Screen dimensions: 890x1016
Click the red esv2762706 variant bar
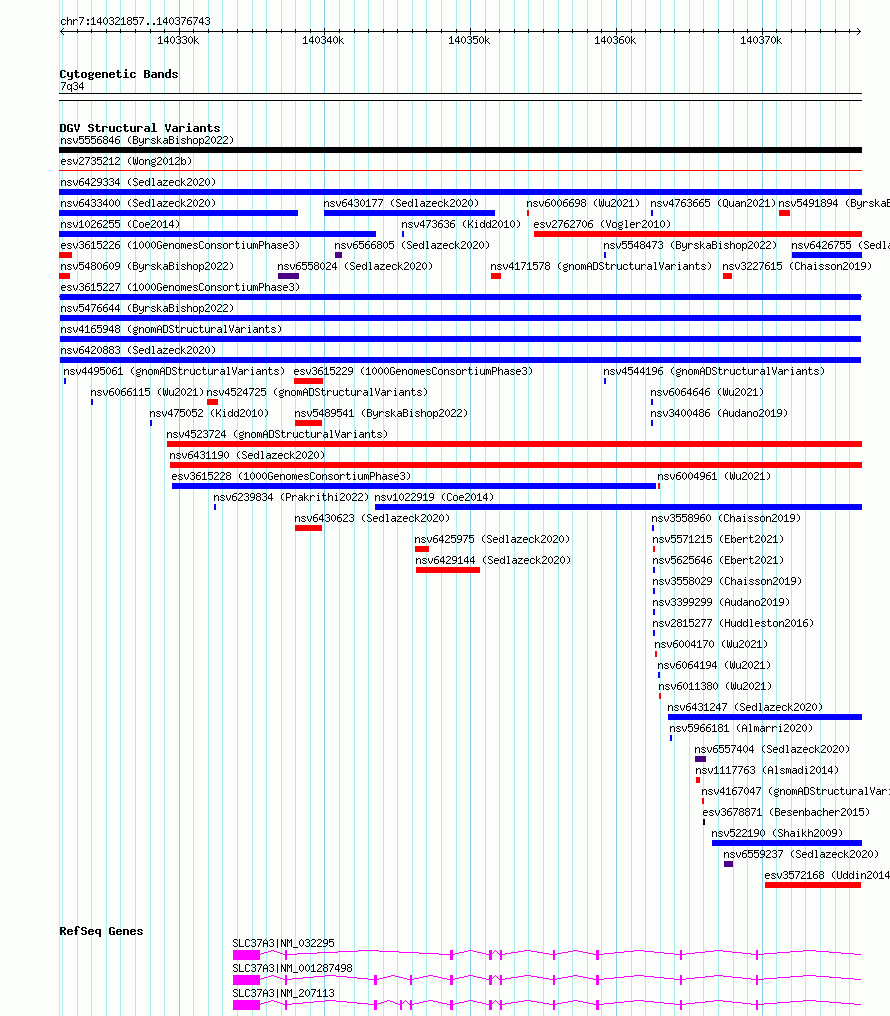(698, 234)
